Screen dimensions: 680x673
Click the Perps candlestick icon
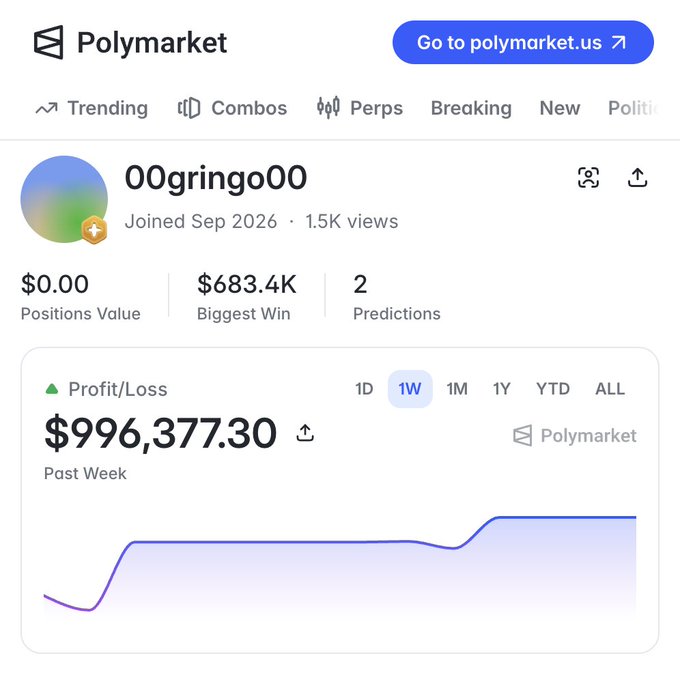click(x=328, y=108)
